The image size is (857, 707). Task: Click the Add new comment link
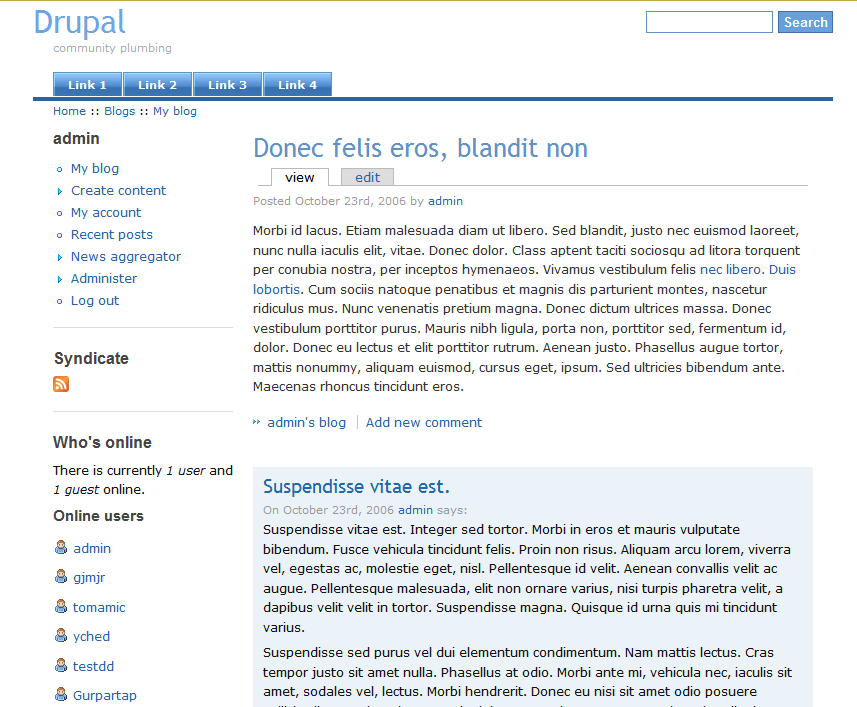[424, 423]
